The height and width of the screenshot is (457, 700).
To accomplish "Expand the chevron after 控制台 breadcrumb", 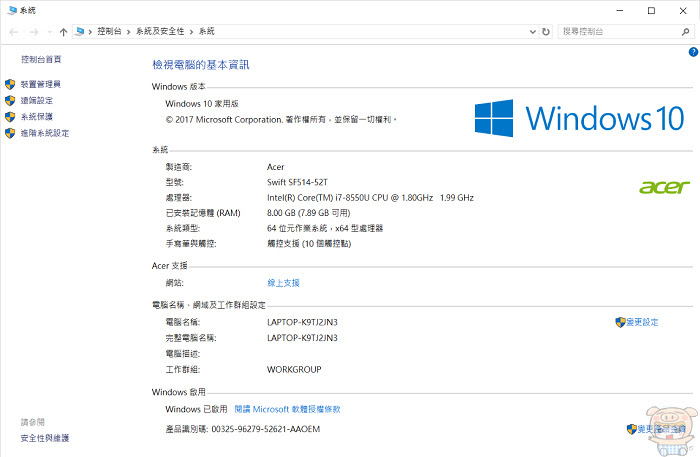I will point(129,32).
